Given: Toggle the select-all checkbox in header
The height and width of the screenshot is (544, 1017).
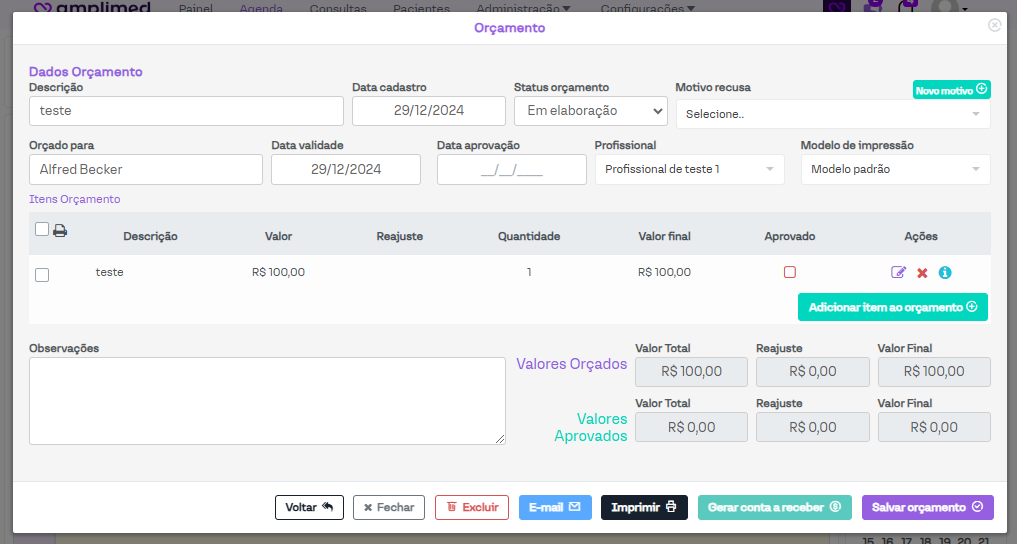Looking at the screenshot, I should click(42, 229).
